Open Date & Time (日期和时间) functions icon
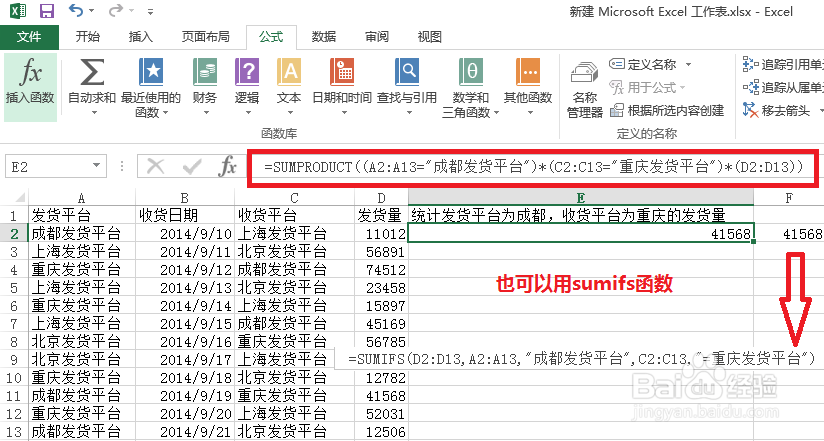The image size is (824, 441). coord(342,73)
